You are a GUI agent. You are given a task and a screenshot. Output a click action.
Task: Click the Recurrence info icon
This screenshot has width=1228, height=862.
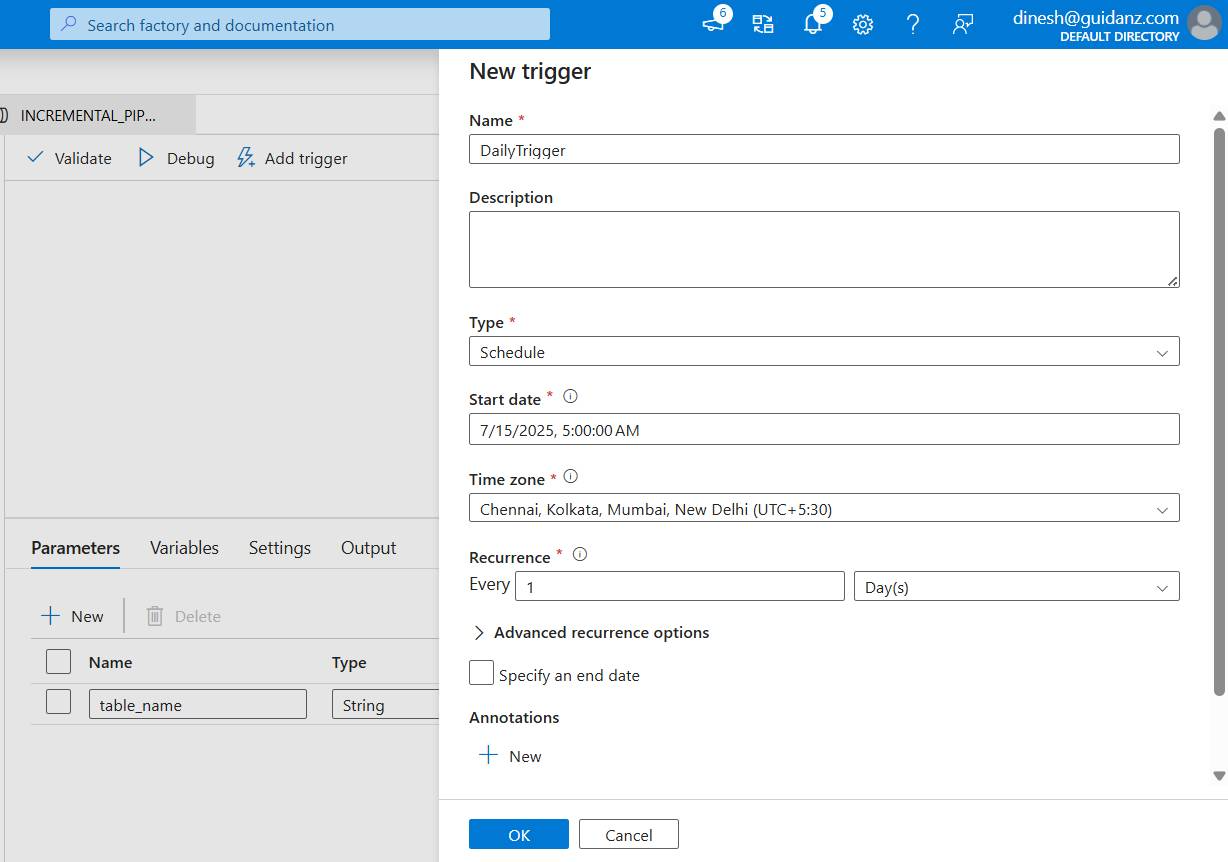click(x=579, y=554)
